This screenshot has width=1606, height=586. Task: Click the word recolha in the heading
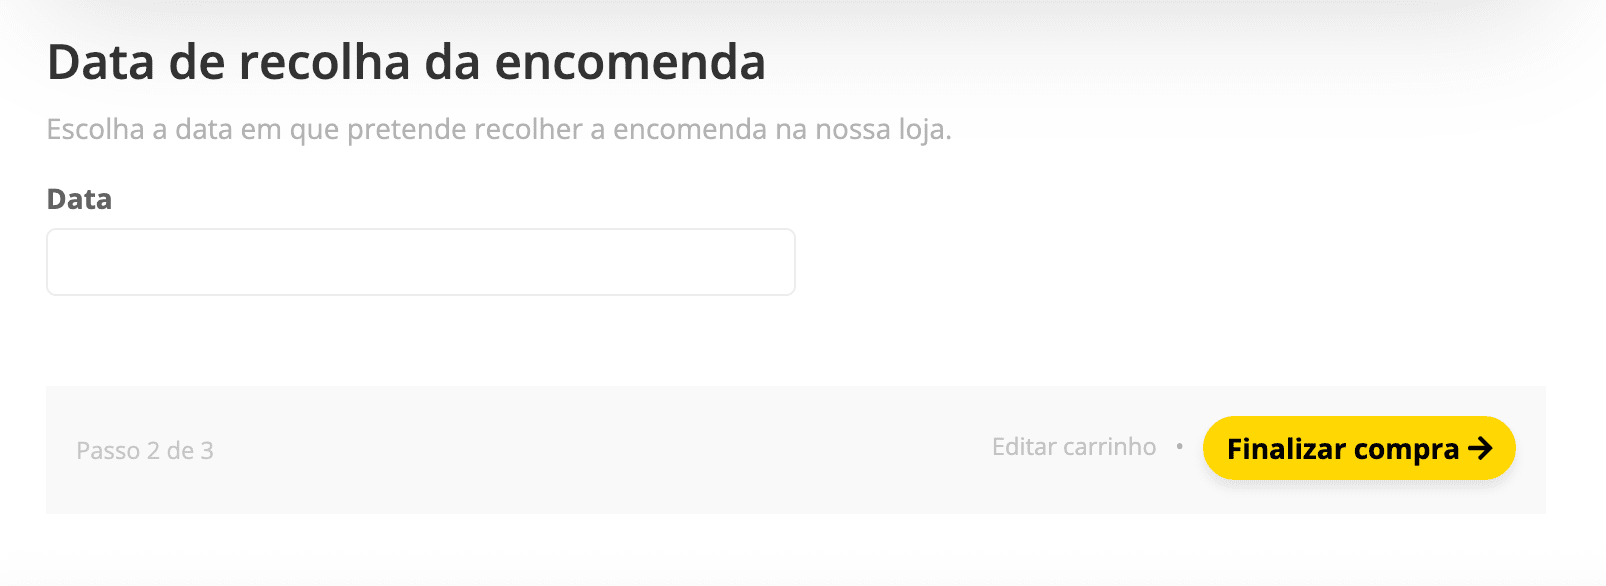pyautogui.click(x=324, y=62)
